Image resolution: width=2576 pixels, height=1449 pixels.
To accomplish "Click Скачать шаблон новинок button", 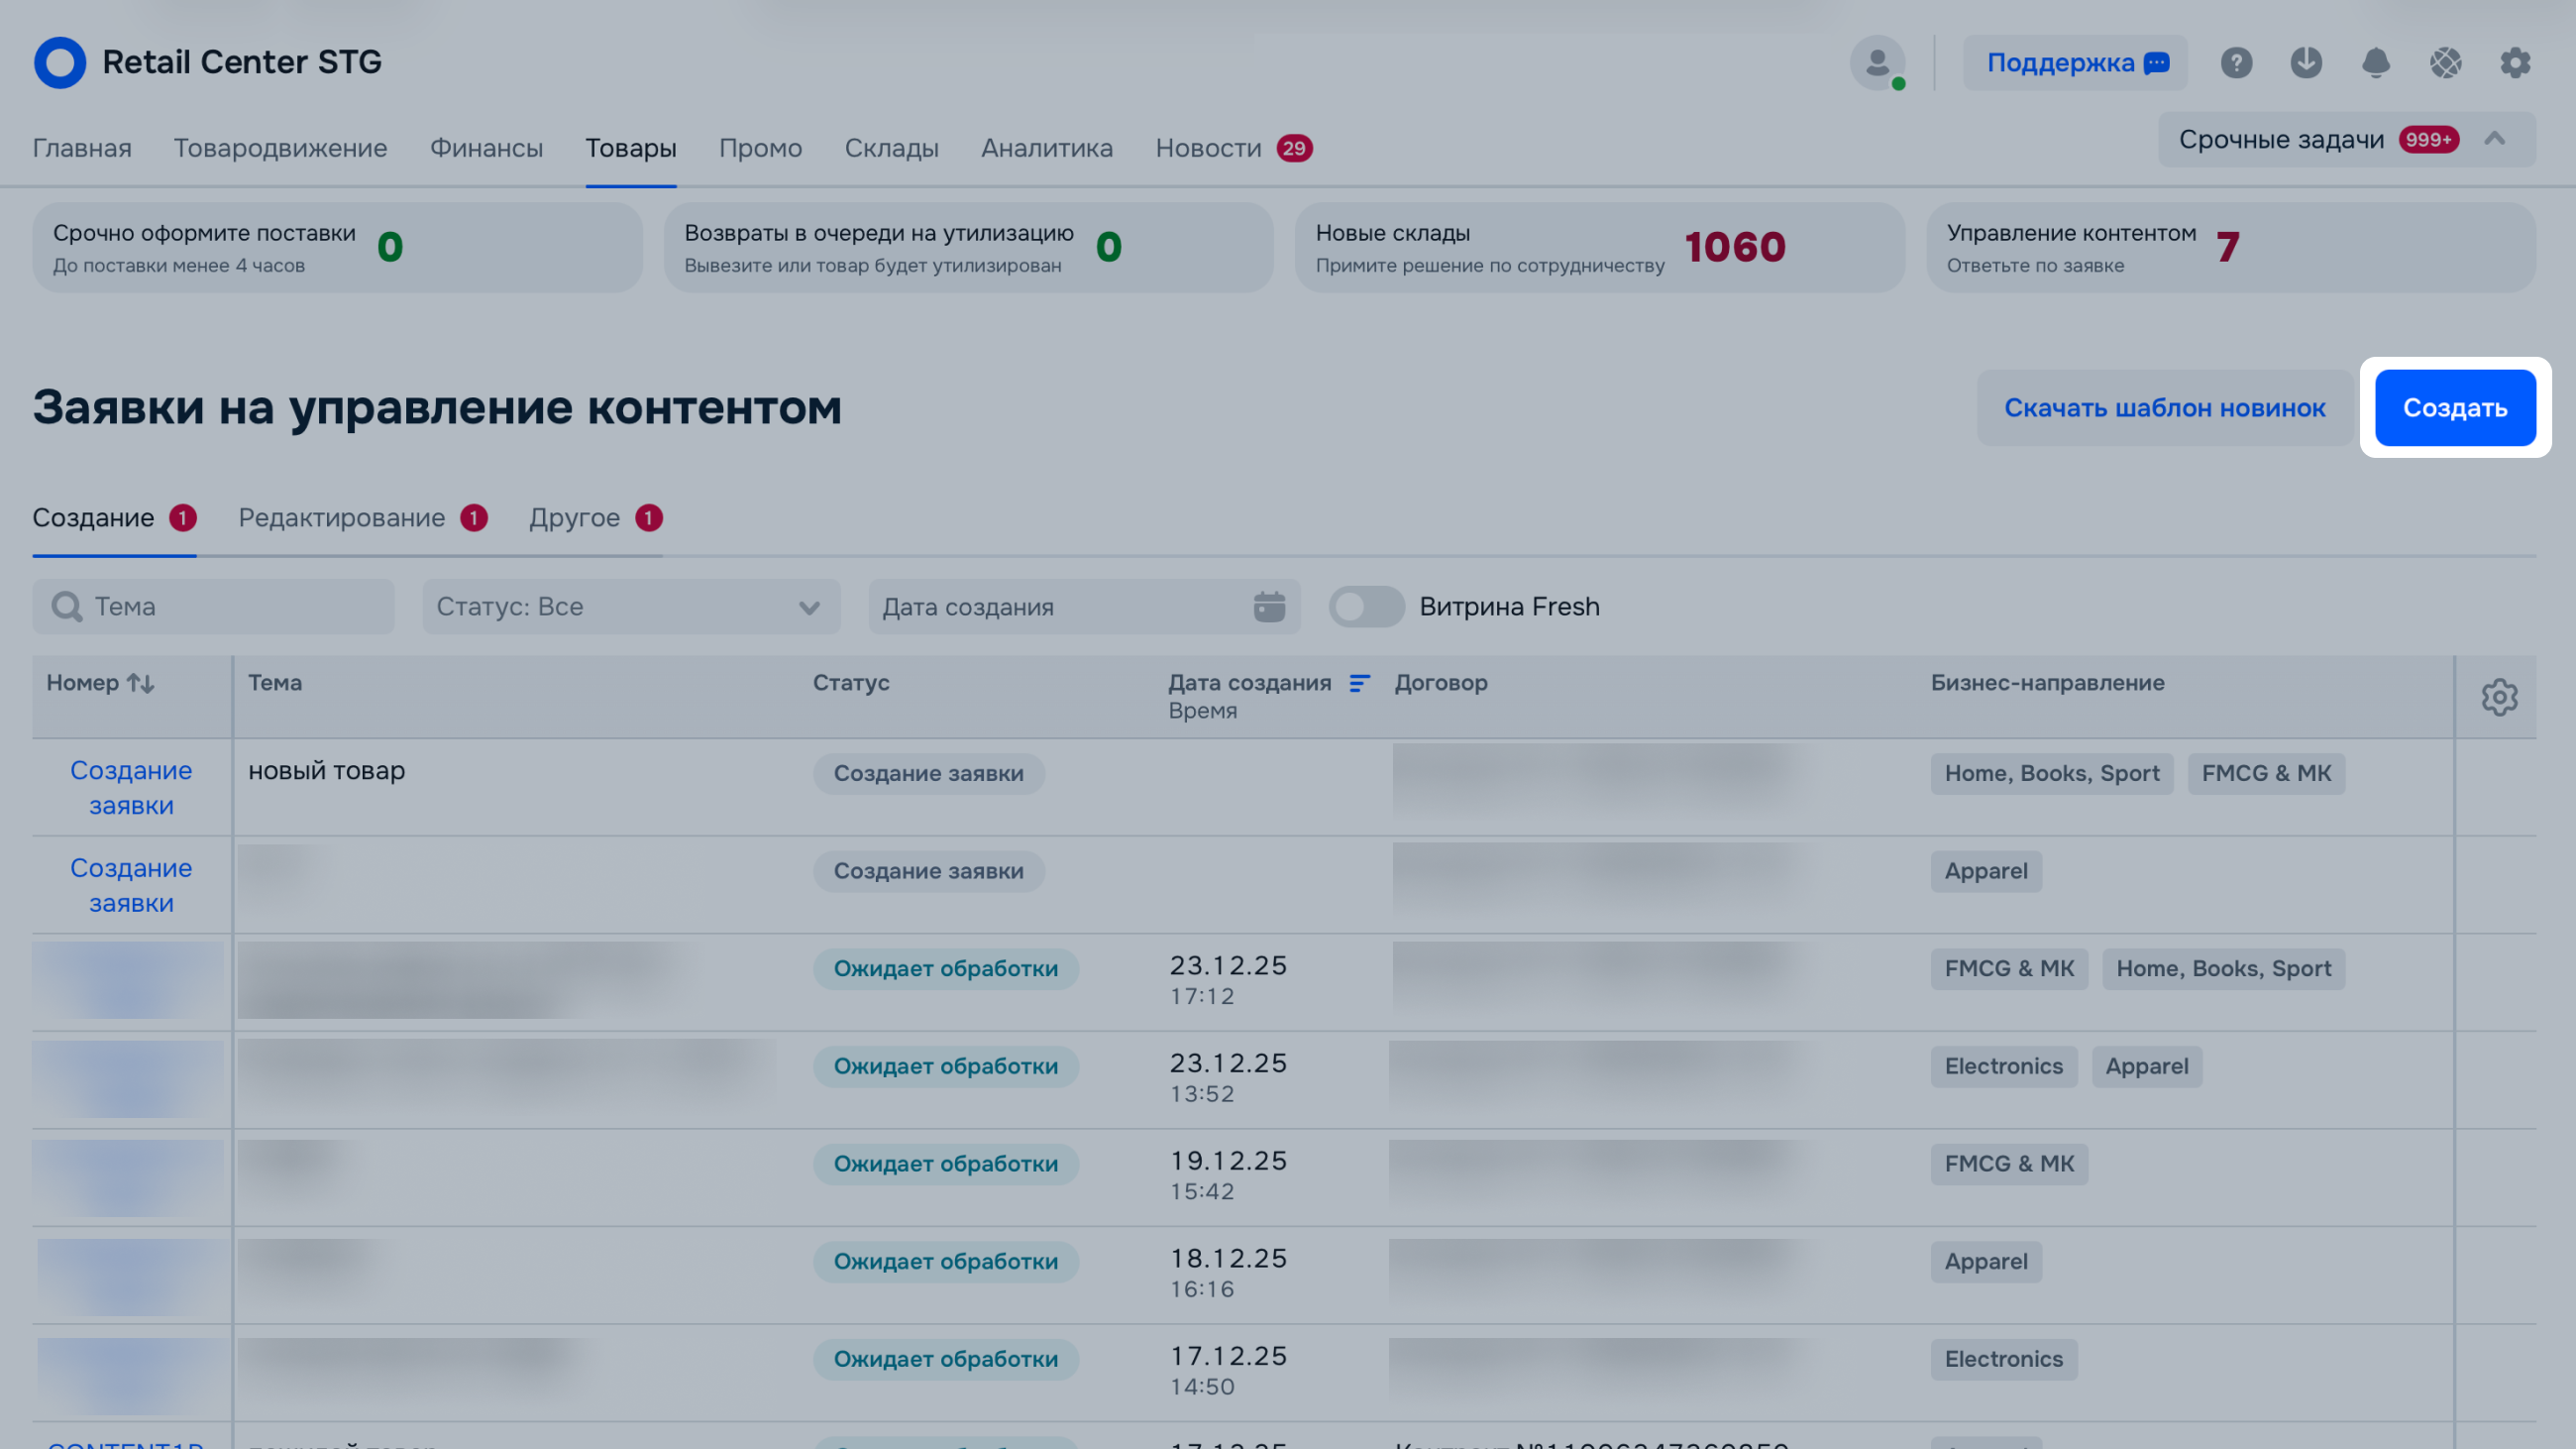I will click(x=2164, y=408).
